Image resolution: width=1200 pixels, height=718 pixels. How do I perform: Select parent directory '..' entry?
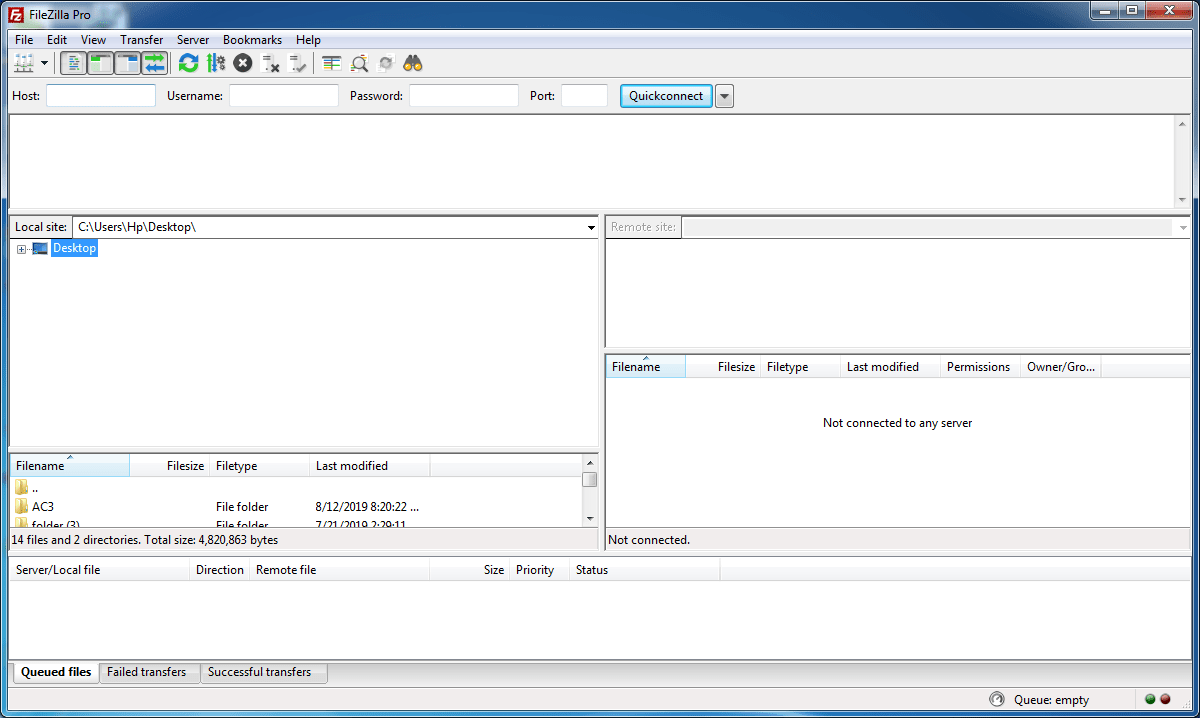(296, 488)
